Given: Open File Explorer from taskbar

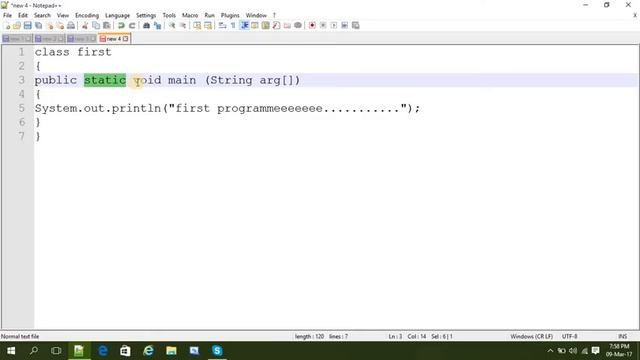Looking at the screenshot, I should (x=171, y=351).
